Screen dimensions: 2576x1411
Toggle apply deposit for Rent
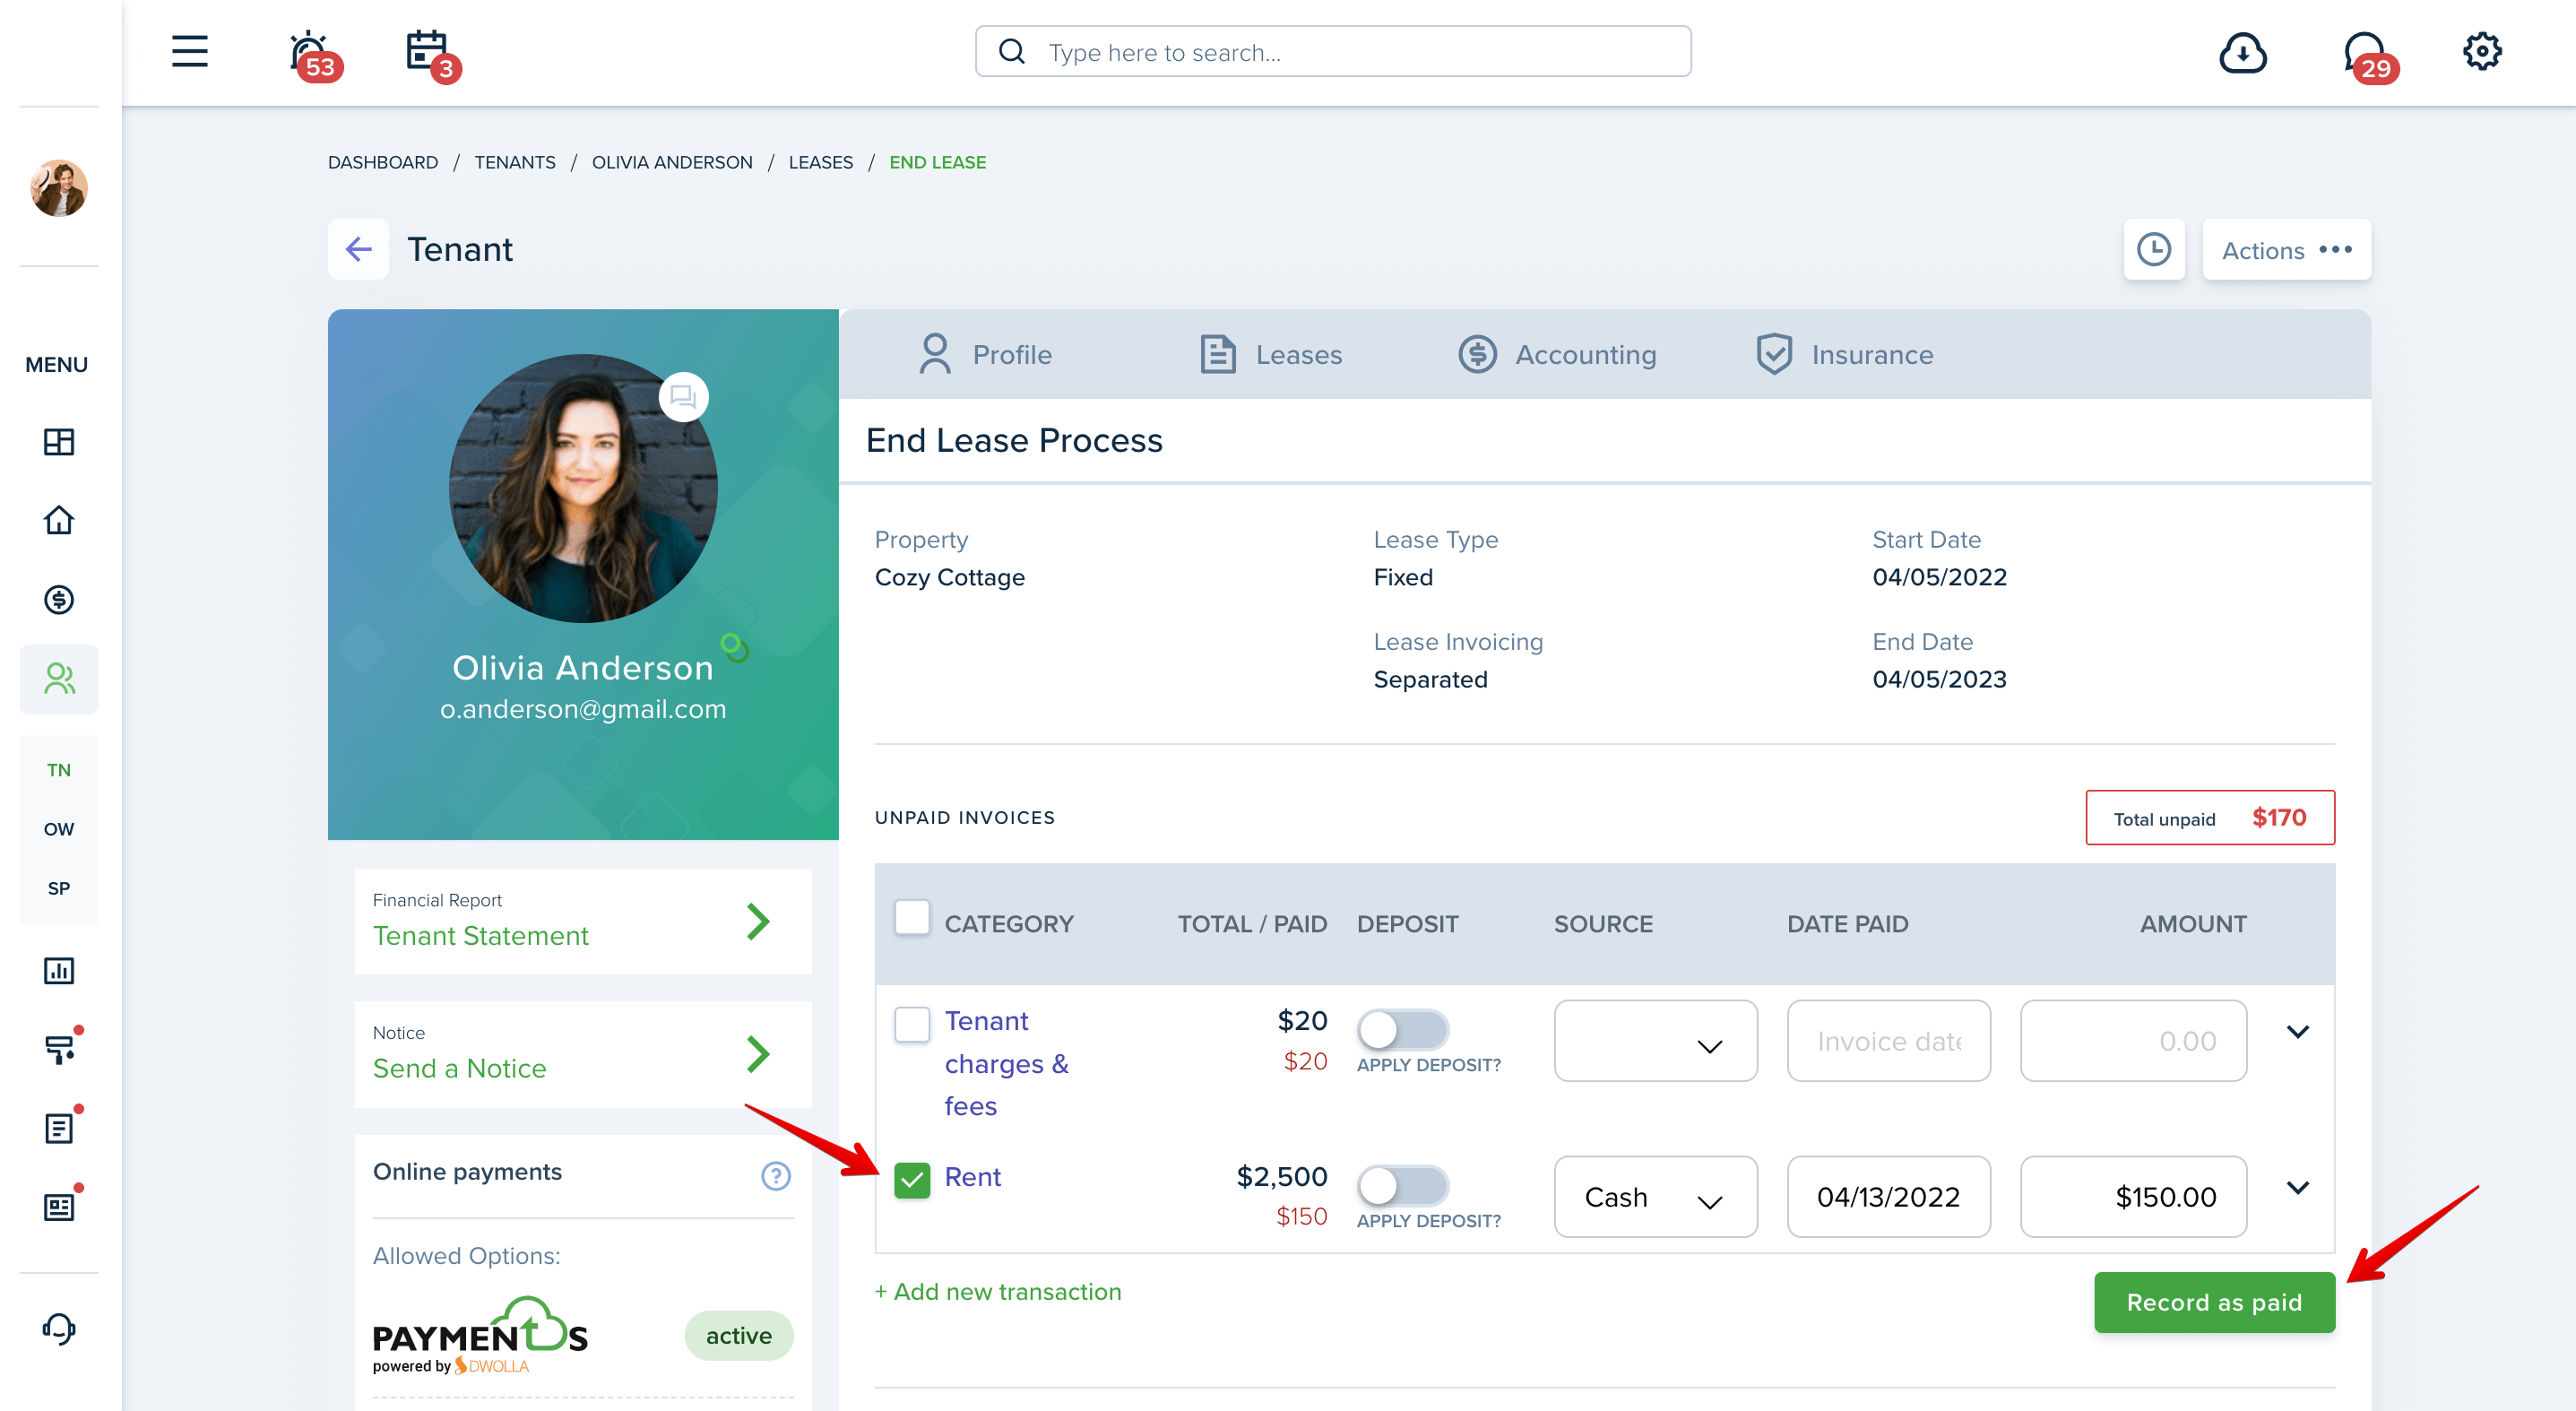[x=1402, y=1185]
